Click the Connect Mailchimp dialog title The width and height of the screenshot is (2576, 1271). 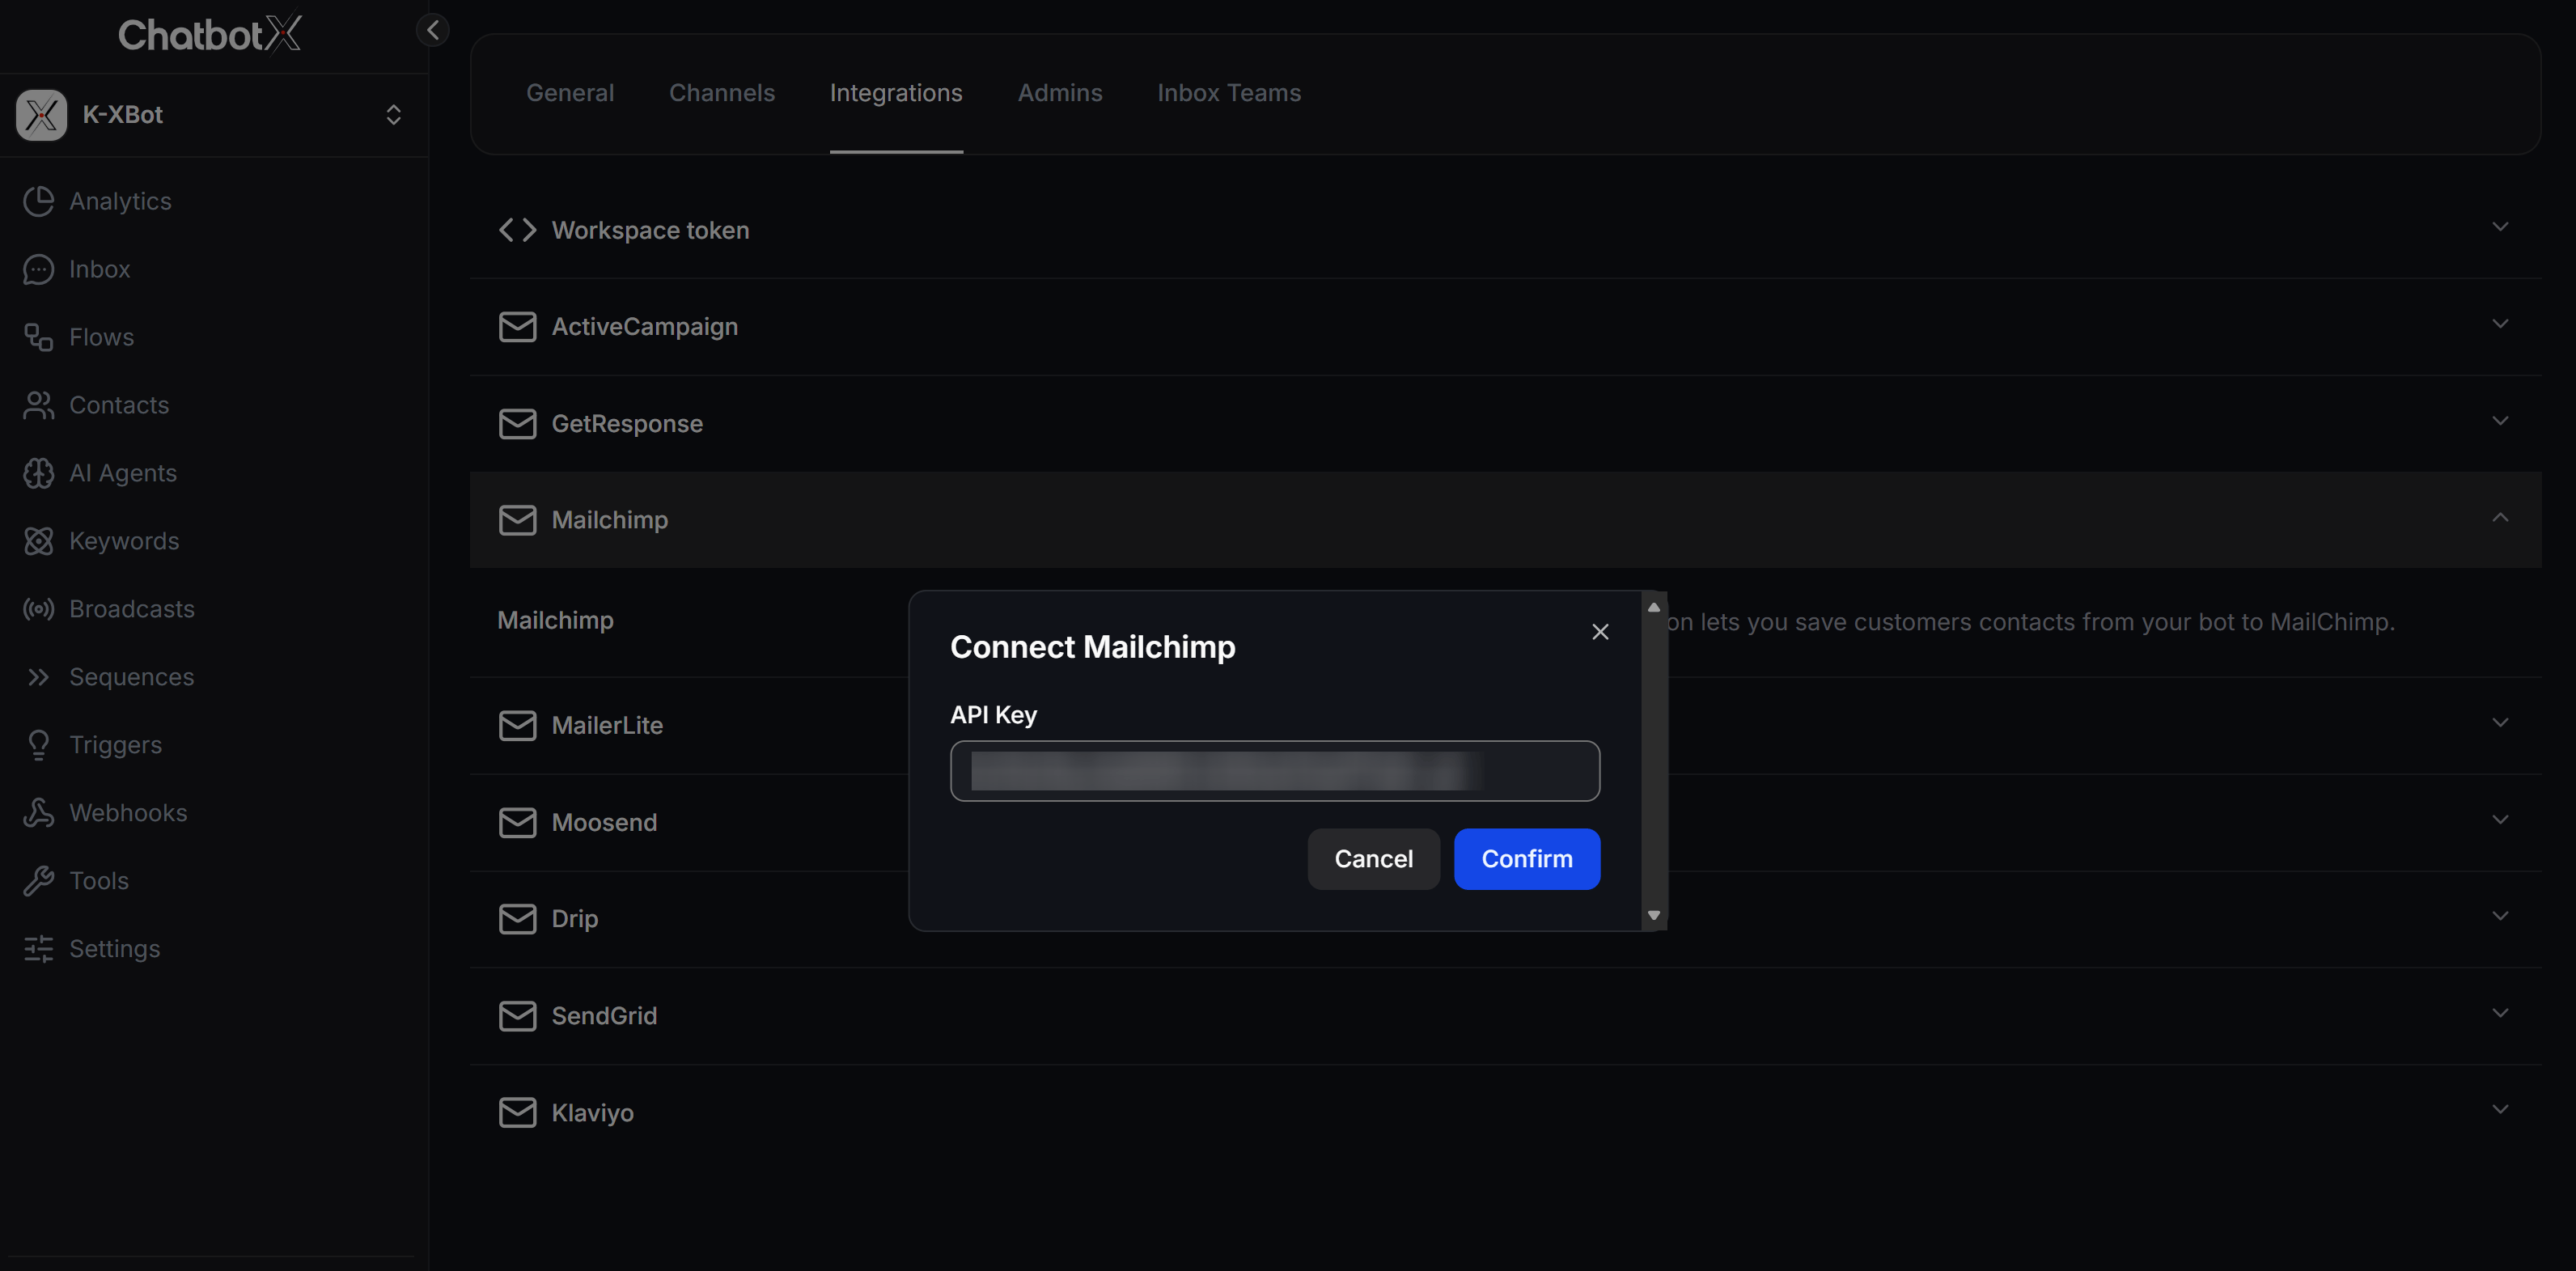[x=1092, y=647]
